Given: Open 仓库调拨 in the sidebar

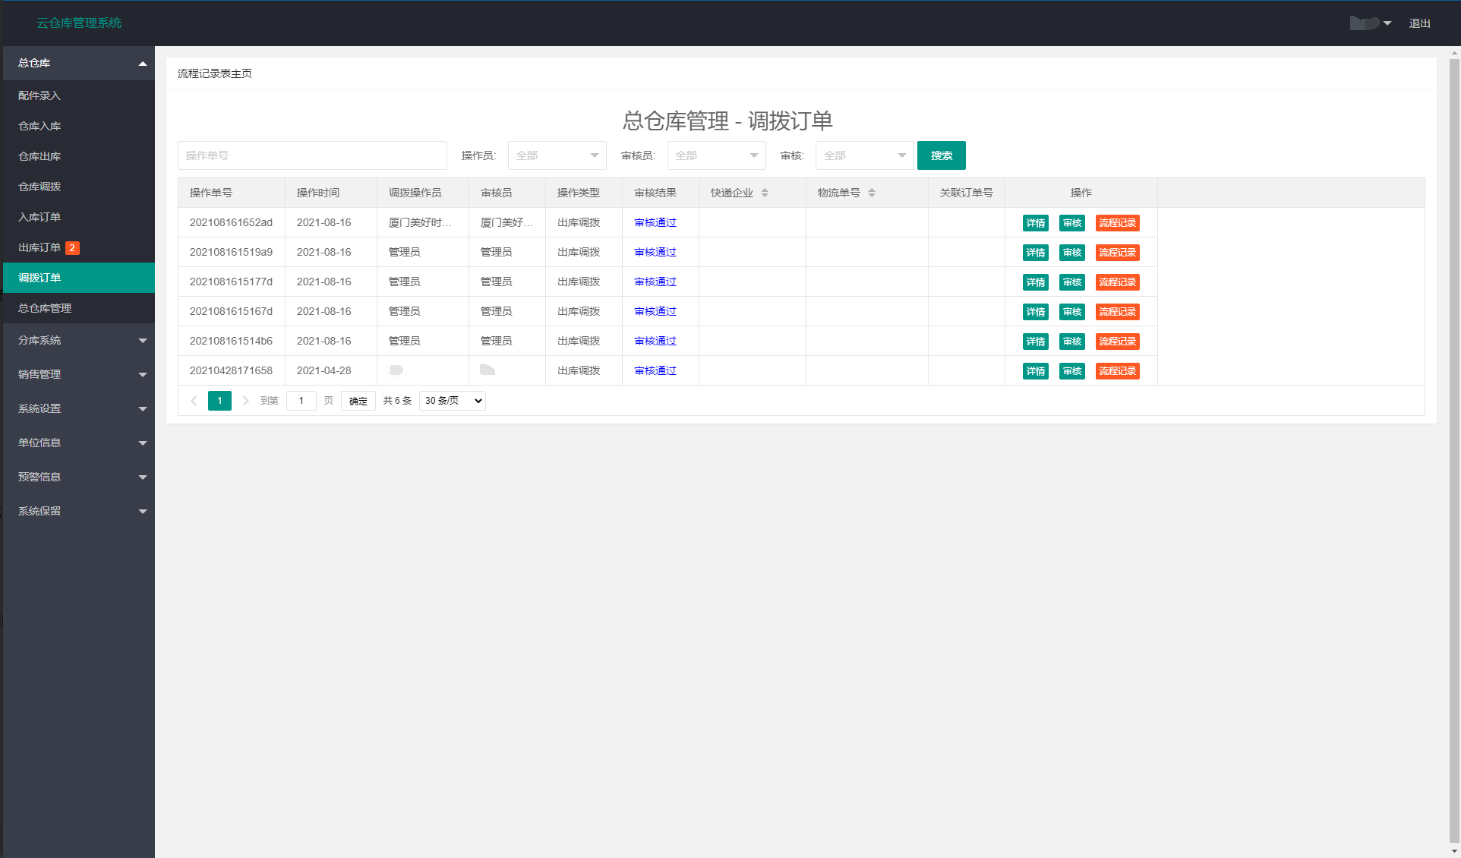Looking at the screenshot, I should pos(78,187).
